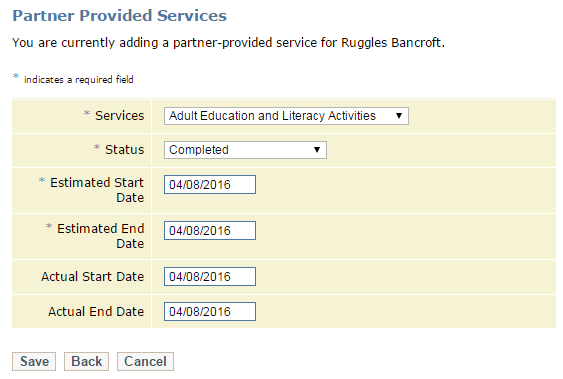Click the Services field label
563x379 pixels.
(120, 116)
